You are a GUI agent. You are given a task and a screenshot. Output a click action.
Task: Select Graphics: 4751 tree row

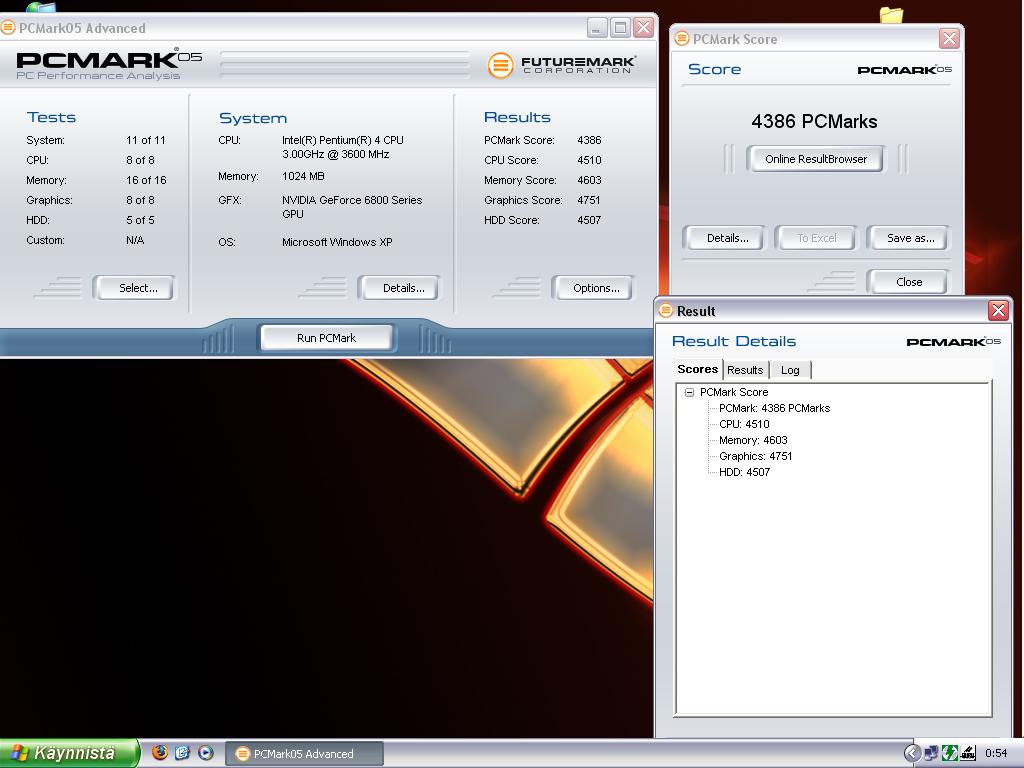click(x=755, y=456)
